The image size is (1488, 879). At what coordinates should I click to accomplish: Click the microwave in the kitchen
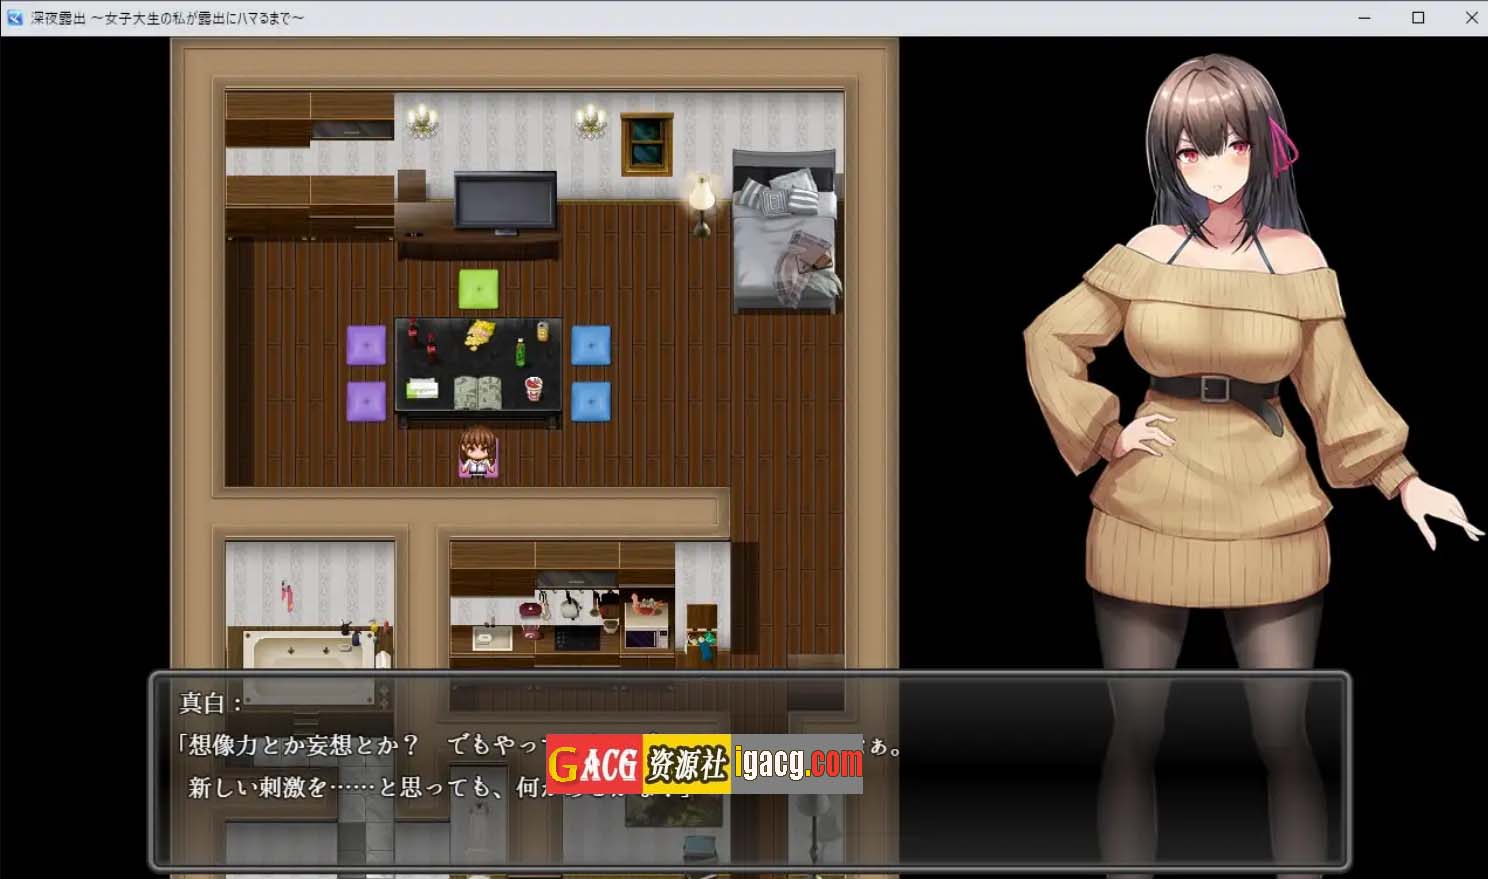(644, 636)
